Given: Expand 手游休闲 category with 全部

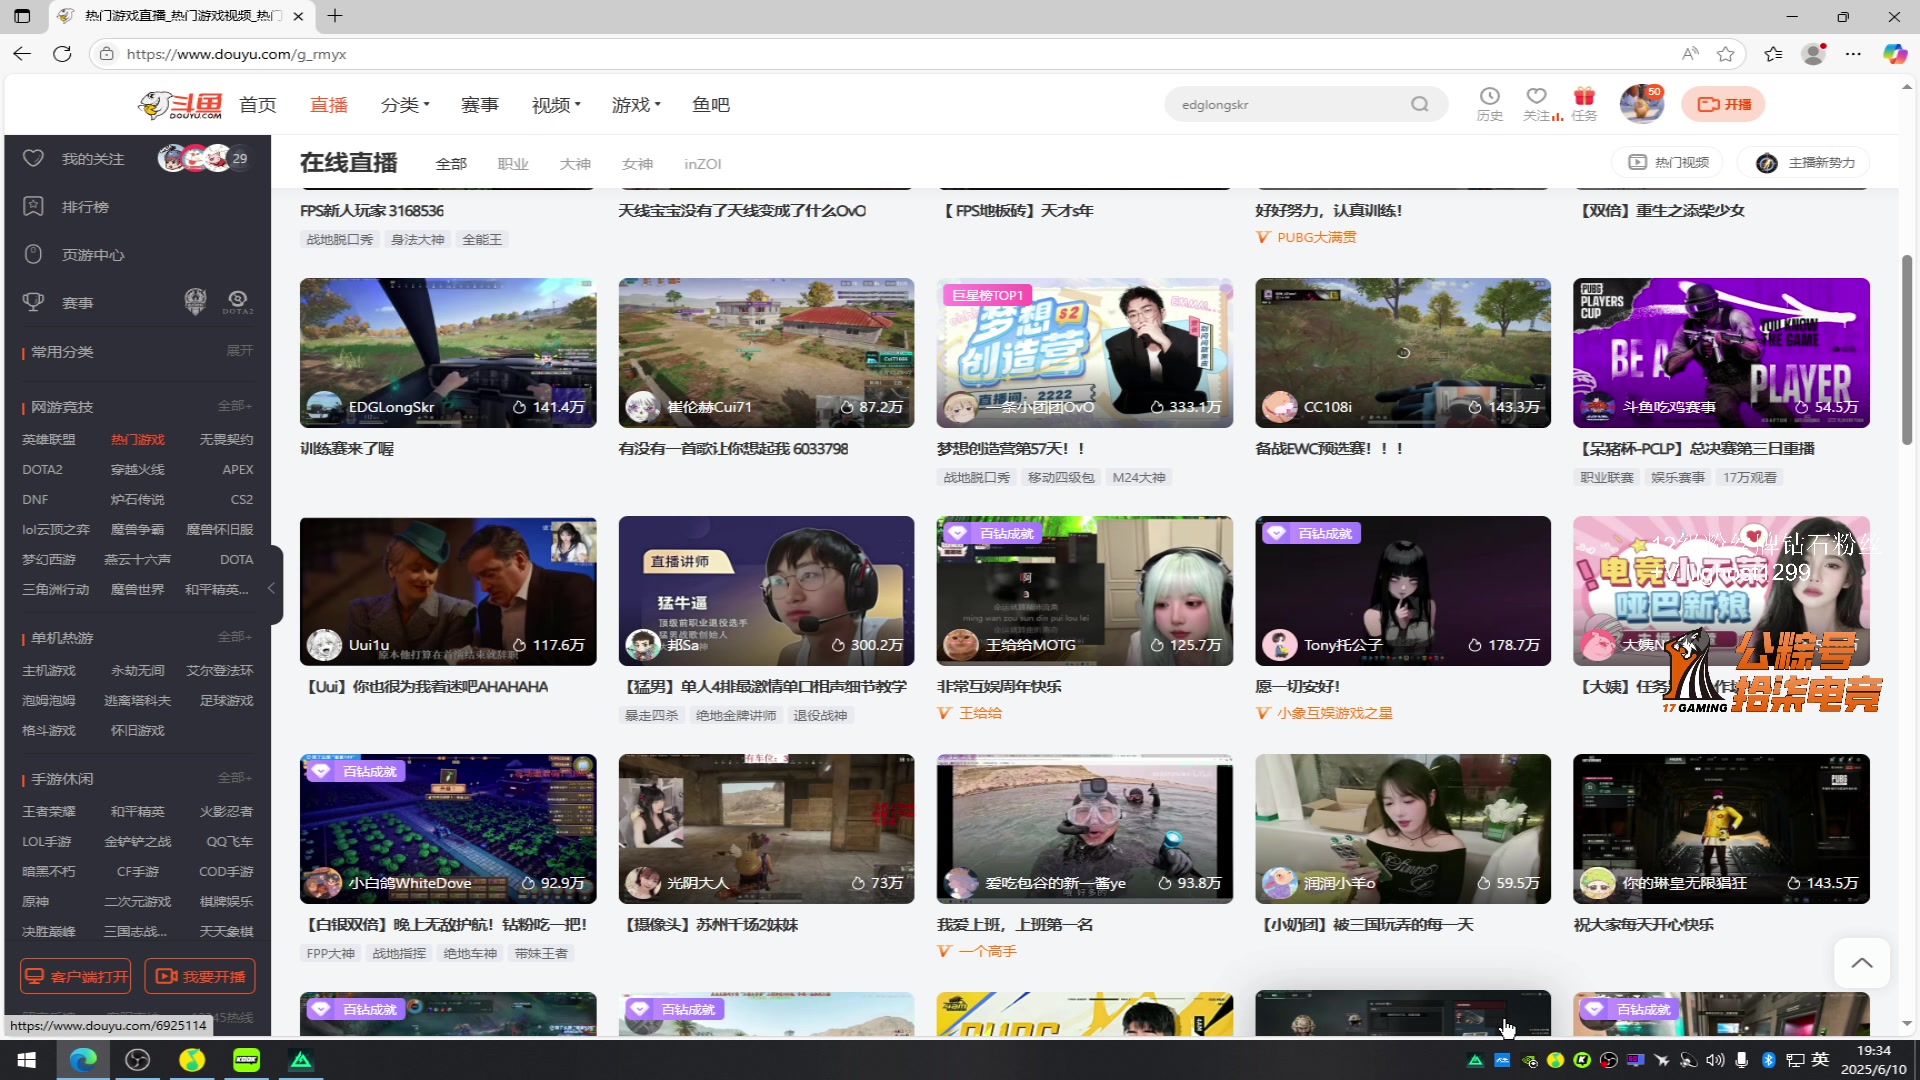Looking at the screenshot, I should click(x=235, y=778).
